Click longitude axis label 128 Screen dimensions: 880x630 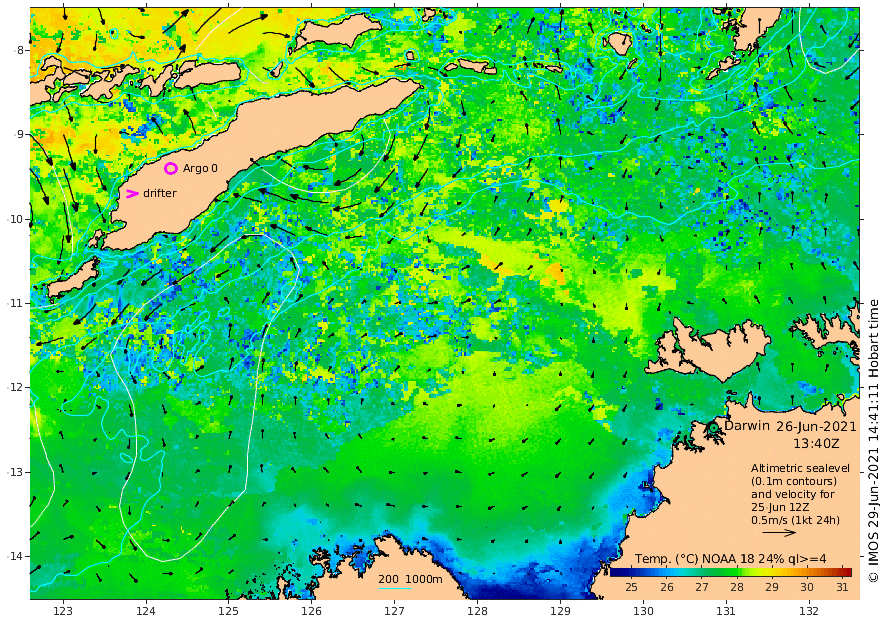(x=478, y=611)
